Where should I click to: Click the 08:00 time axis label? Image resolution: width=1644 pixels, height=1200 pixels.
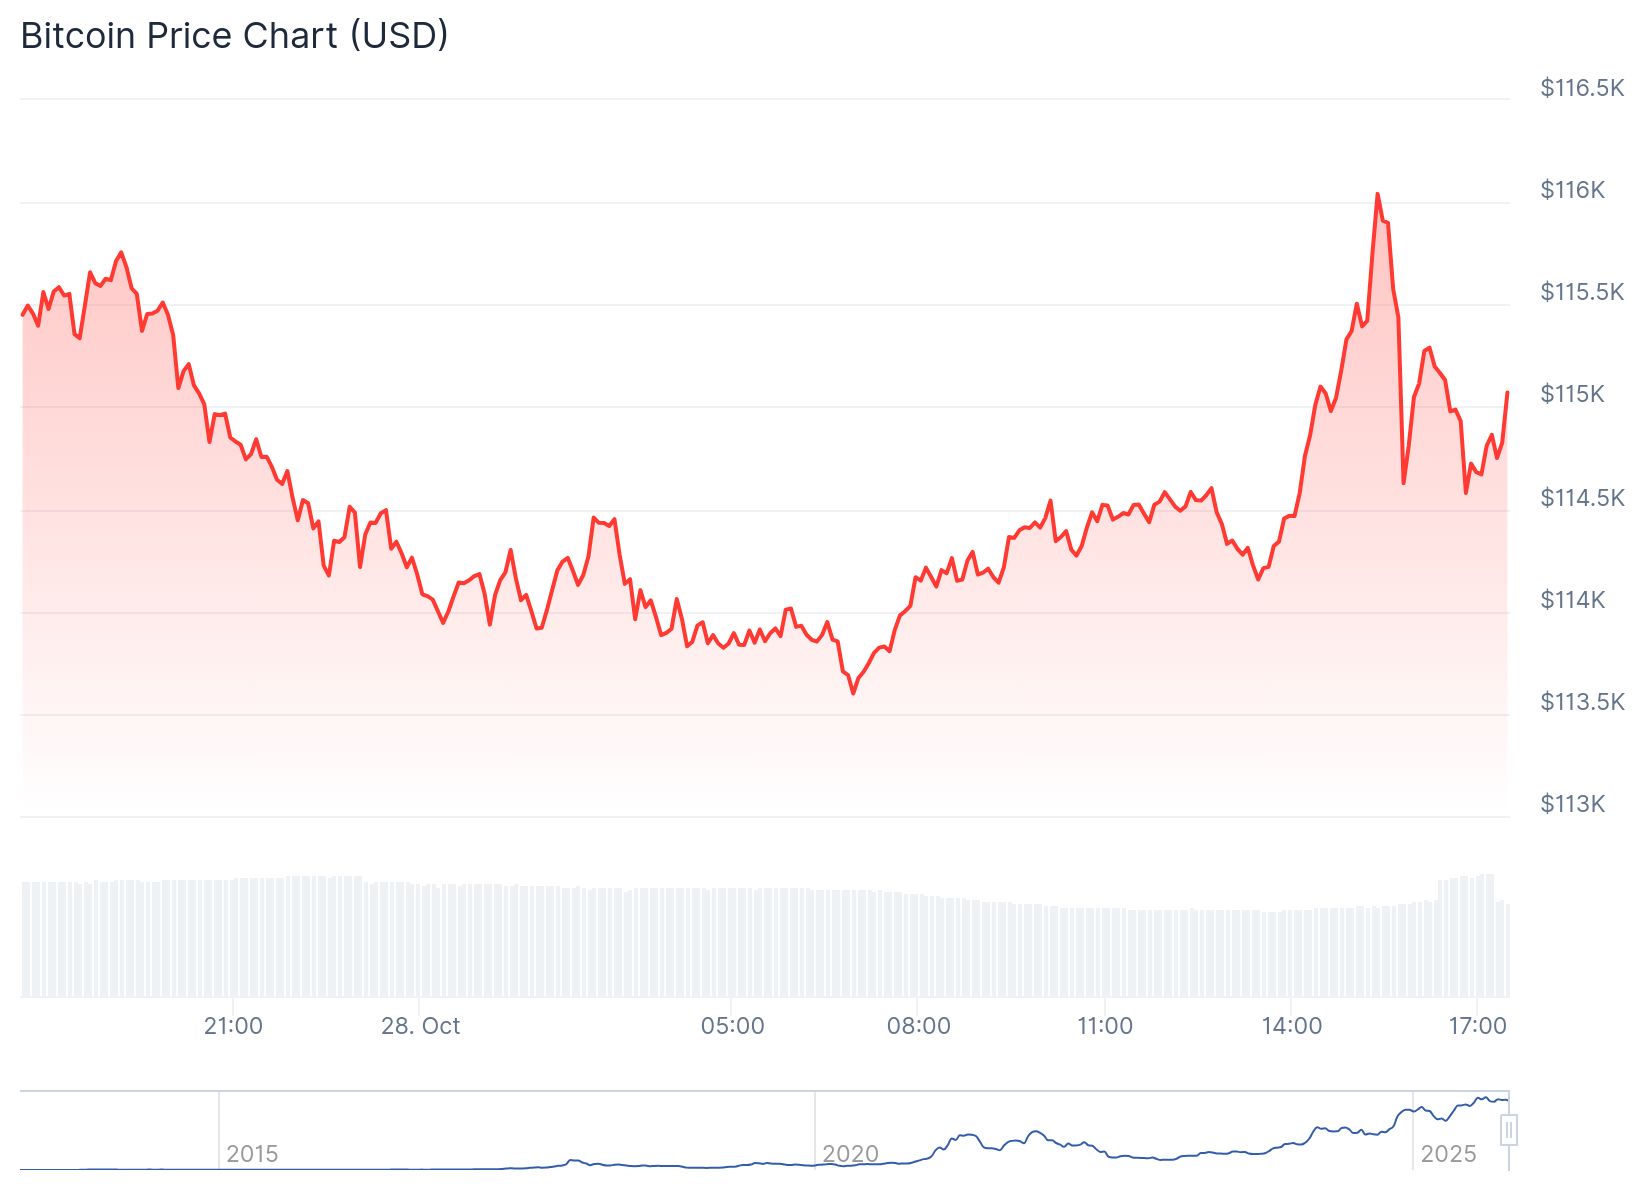pyautogui.click(x=918, y=1026)
